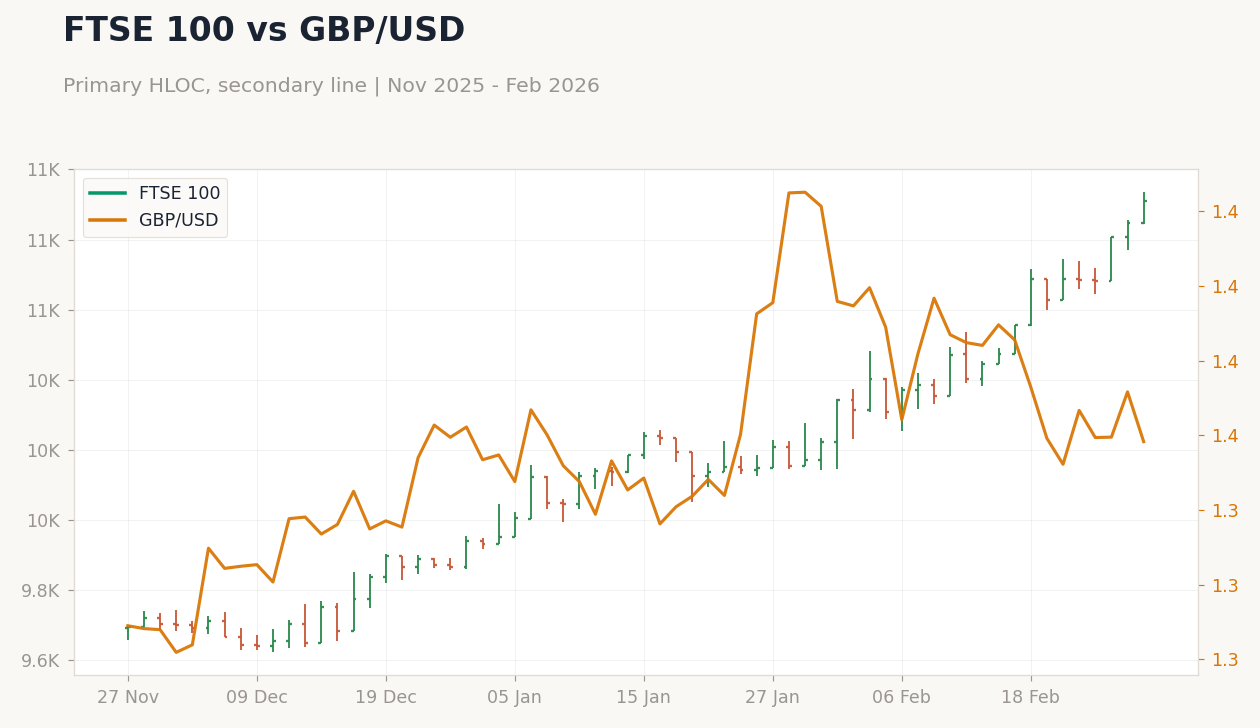Click the orange GBP/USD legend line swatch
This screenshot has height=728, width=1260.
[107, 220]
